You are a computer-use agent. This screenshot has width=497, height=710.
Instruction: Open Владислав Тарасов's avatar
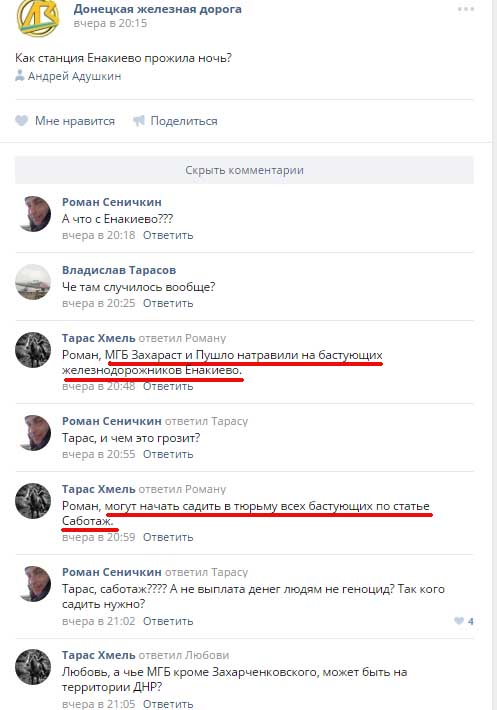33,282
